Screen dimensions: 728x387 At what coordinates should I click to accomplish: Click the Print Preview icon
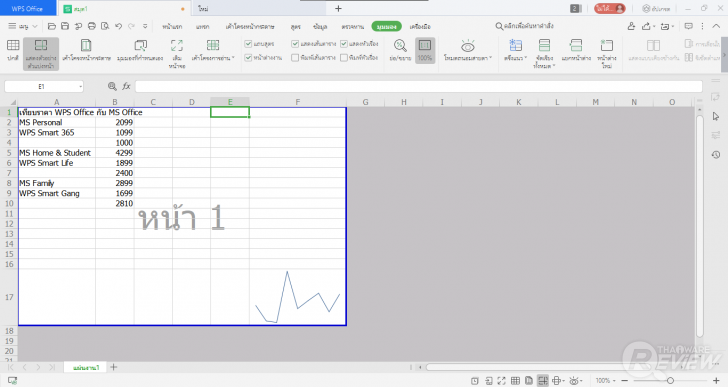click(x=105, y=26)
